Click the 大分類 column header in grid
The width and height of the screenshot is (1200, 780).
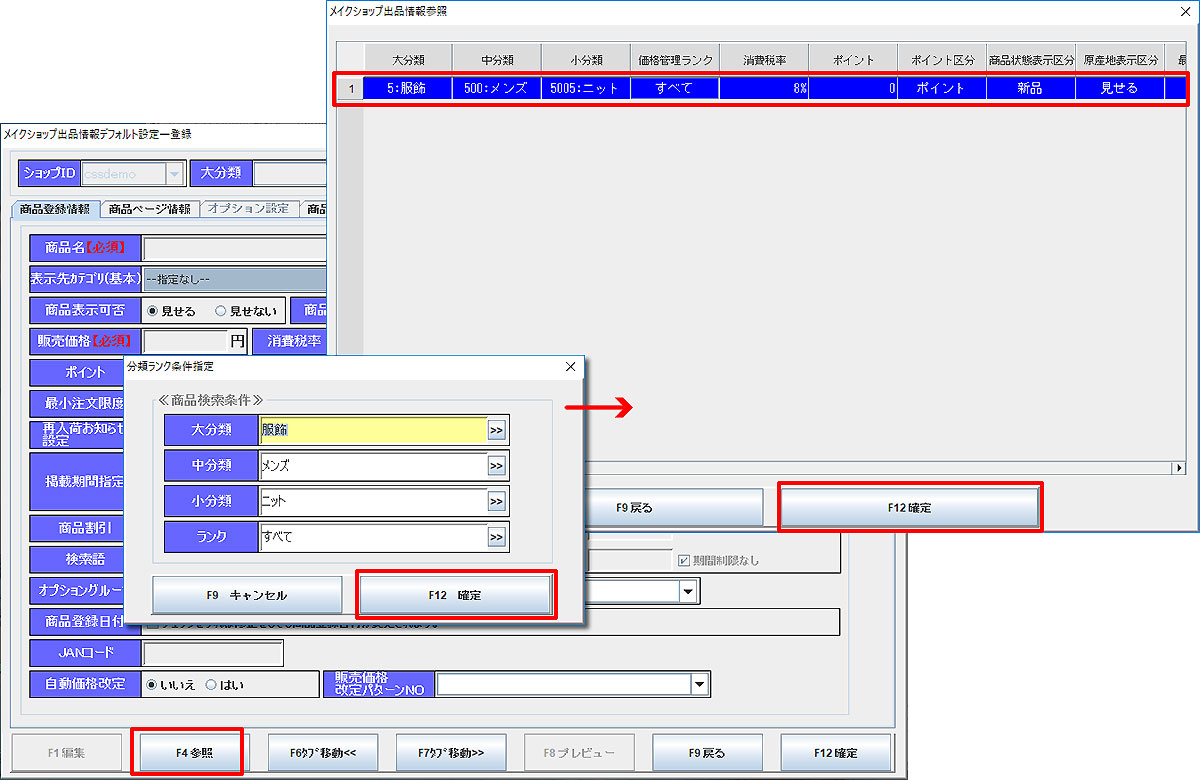pos(408,60)
